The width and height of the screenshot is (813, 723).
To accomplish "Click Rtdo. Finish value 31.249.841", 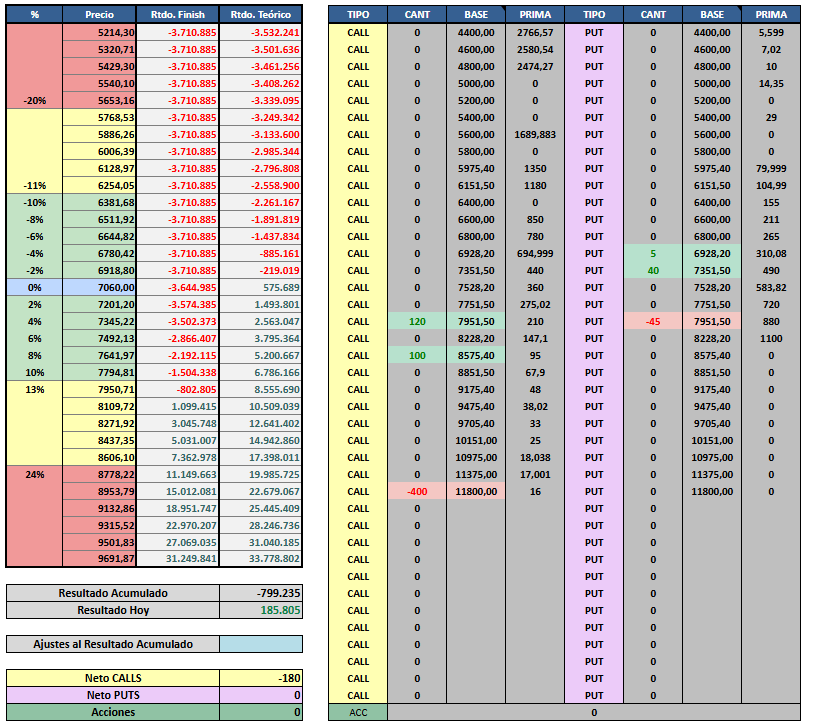I will tap(177, 559).
